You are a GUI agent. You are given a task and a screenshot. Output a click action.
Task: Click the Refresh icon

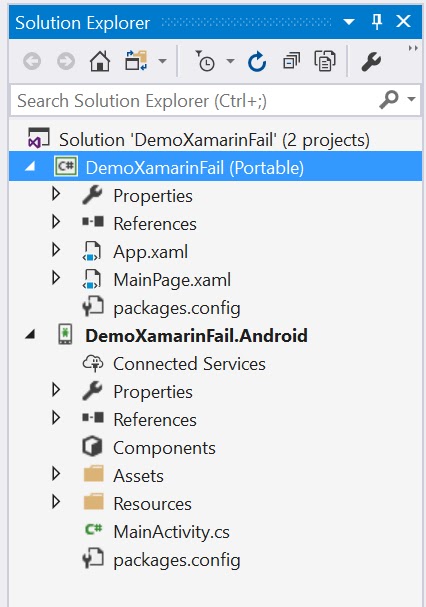click(x=257, y=62)
